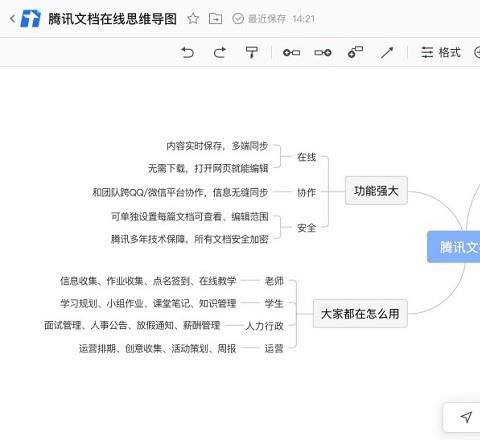Select the 人力行政 subtopic
Screen dimensions: 480x440
coord(265,326)
